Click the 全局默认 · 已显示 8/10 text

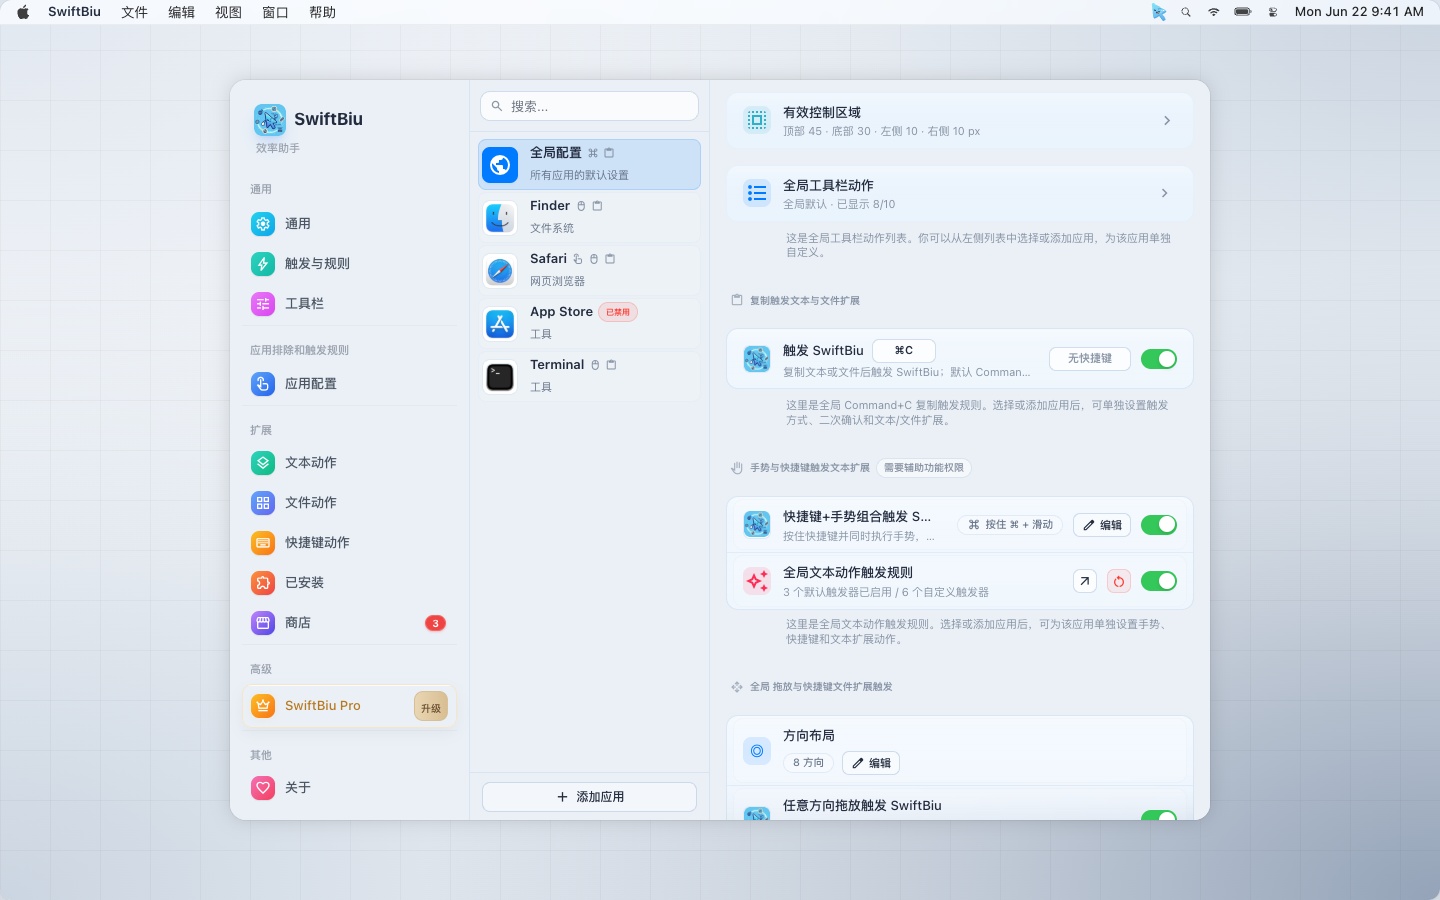pos(839,204)
